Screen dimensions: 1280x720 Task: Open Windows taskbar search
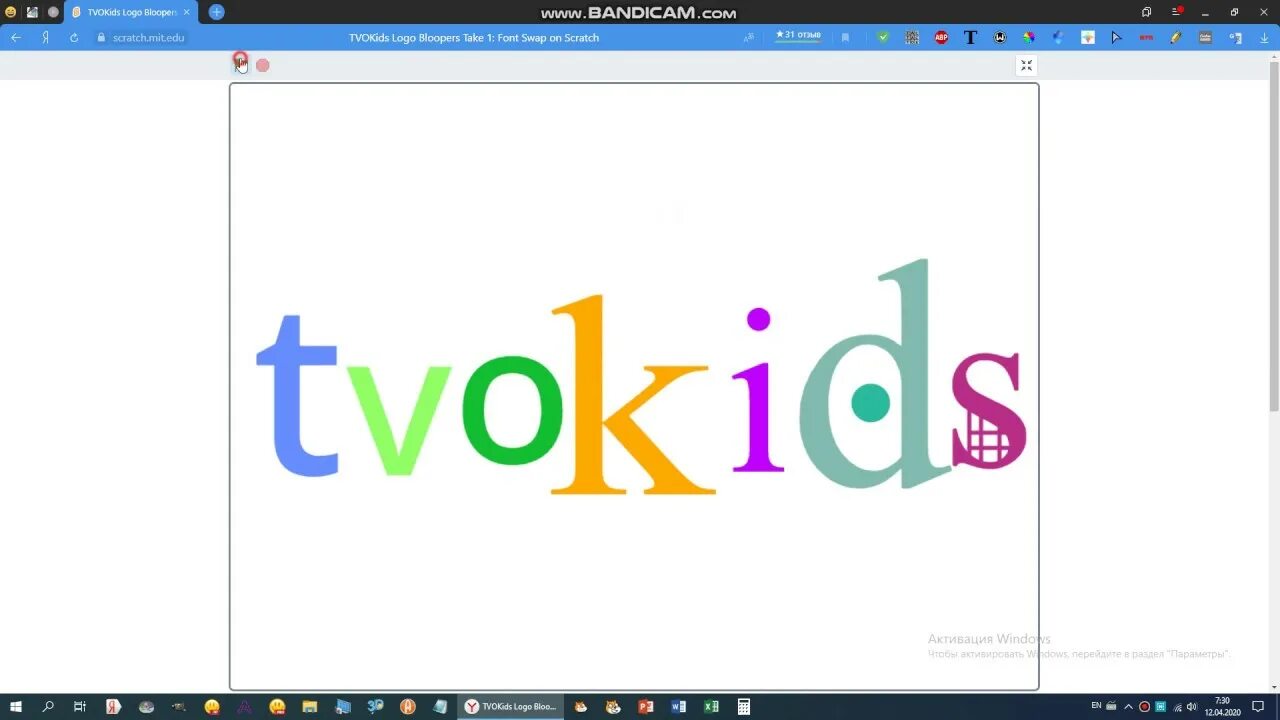[x=48, y=706]
